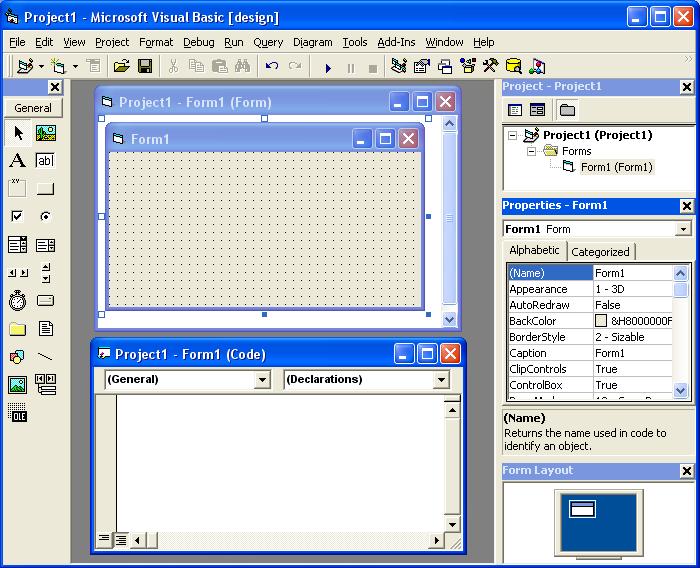Open the Add-Ins menu
The width and height of the screenshot is (700, 568).
click(x=396, y=42)
